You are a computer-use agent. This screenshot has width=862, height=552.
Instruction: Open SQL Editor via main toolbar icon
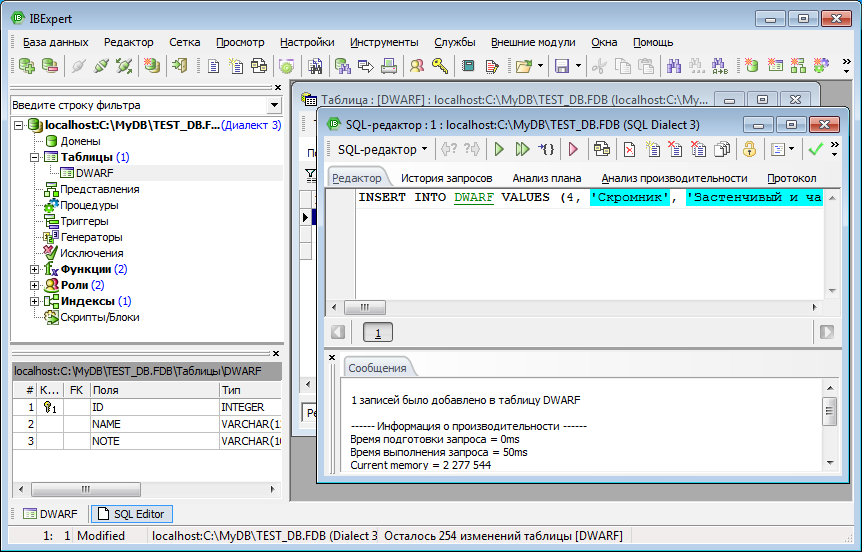tap(213, 67)
